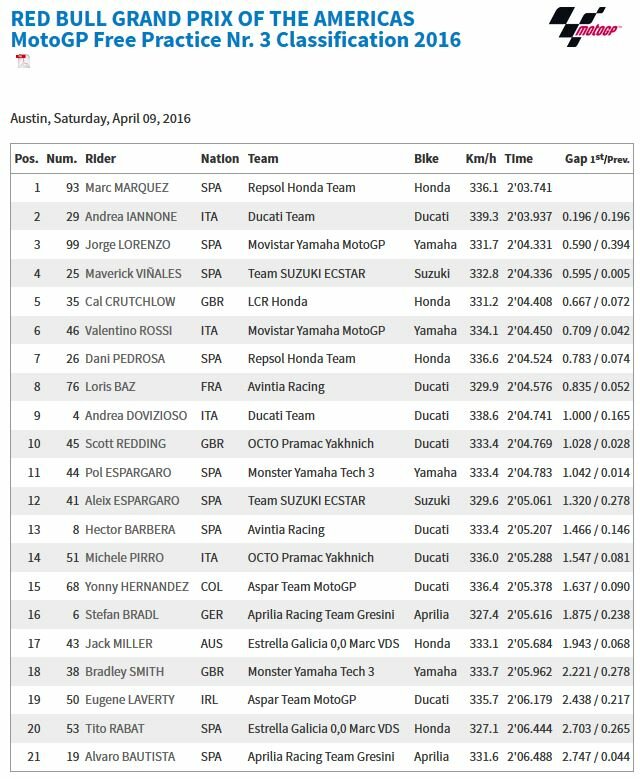Click the Rider column header
Screen dimensions: 640x779
click(x=100, y=159)
